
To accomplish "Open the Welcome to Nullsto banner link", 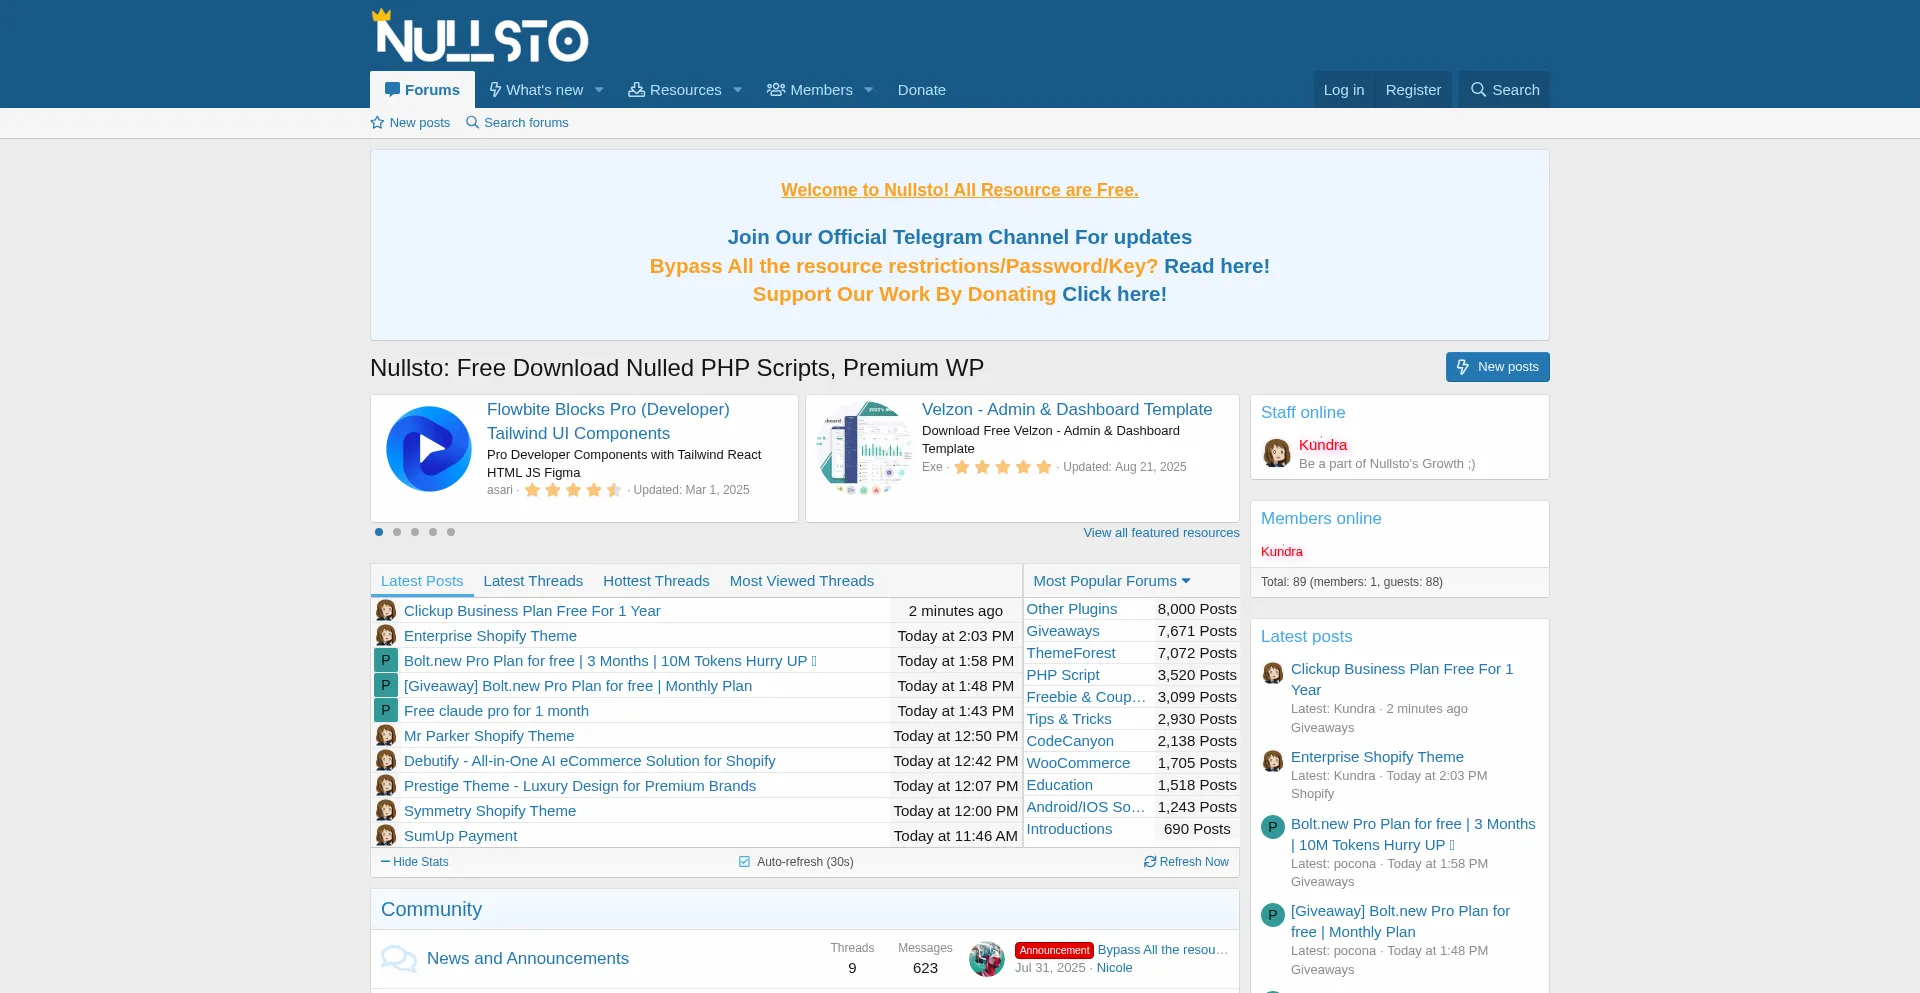I will click(960, 190).
